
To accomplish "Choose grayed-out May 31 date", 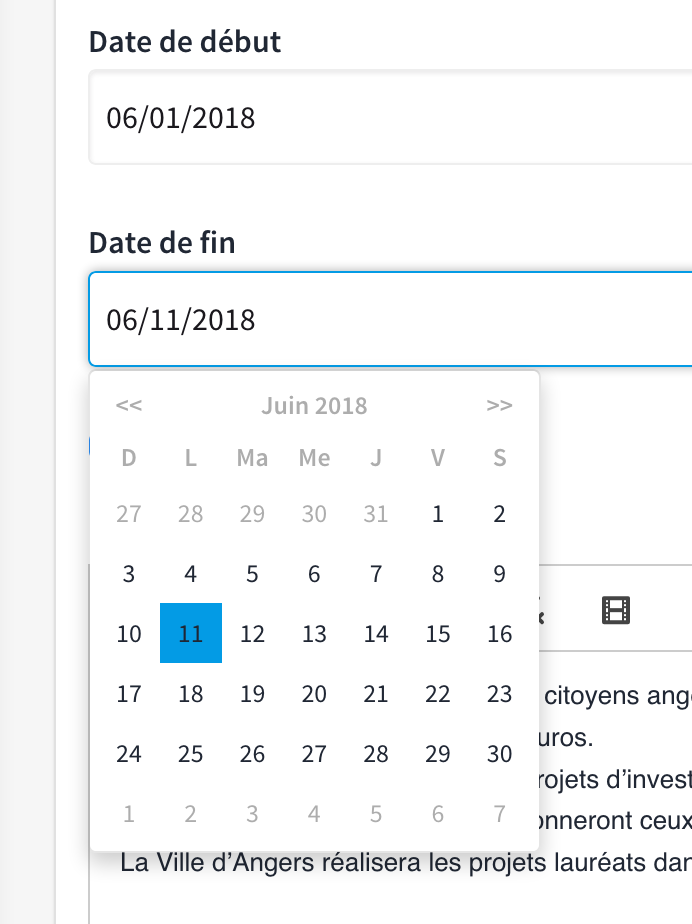I will 376,514.
